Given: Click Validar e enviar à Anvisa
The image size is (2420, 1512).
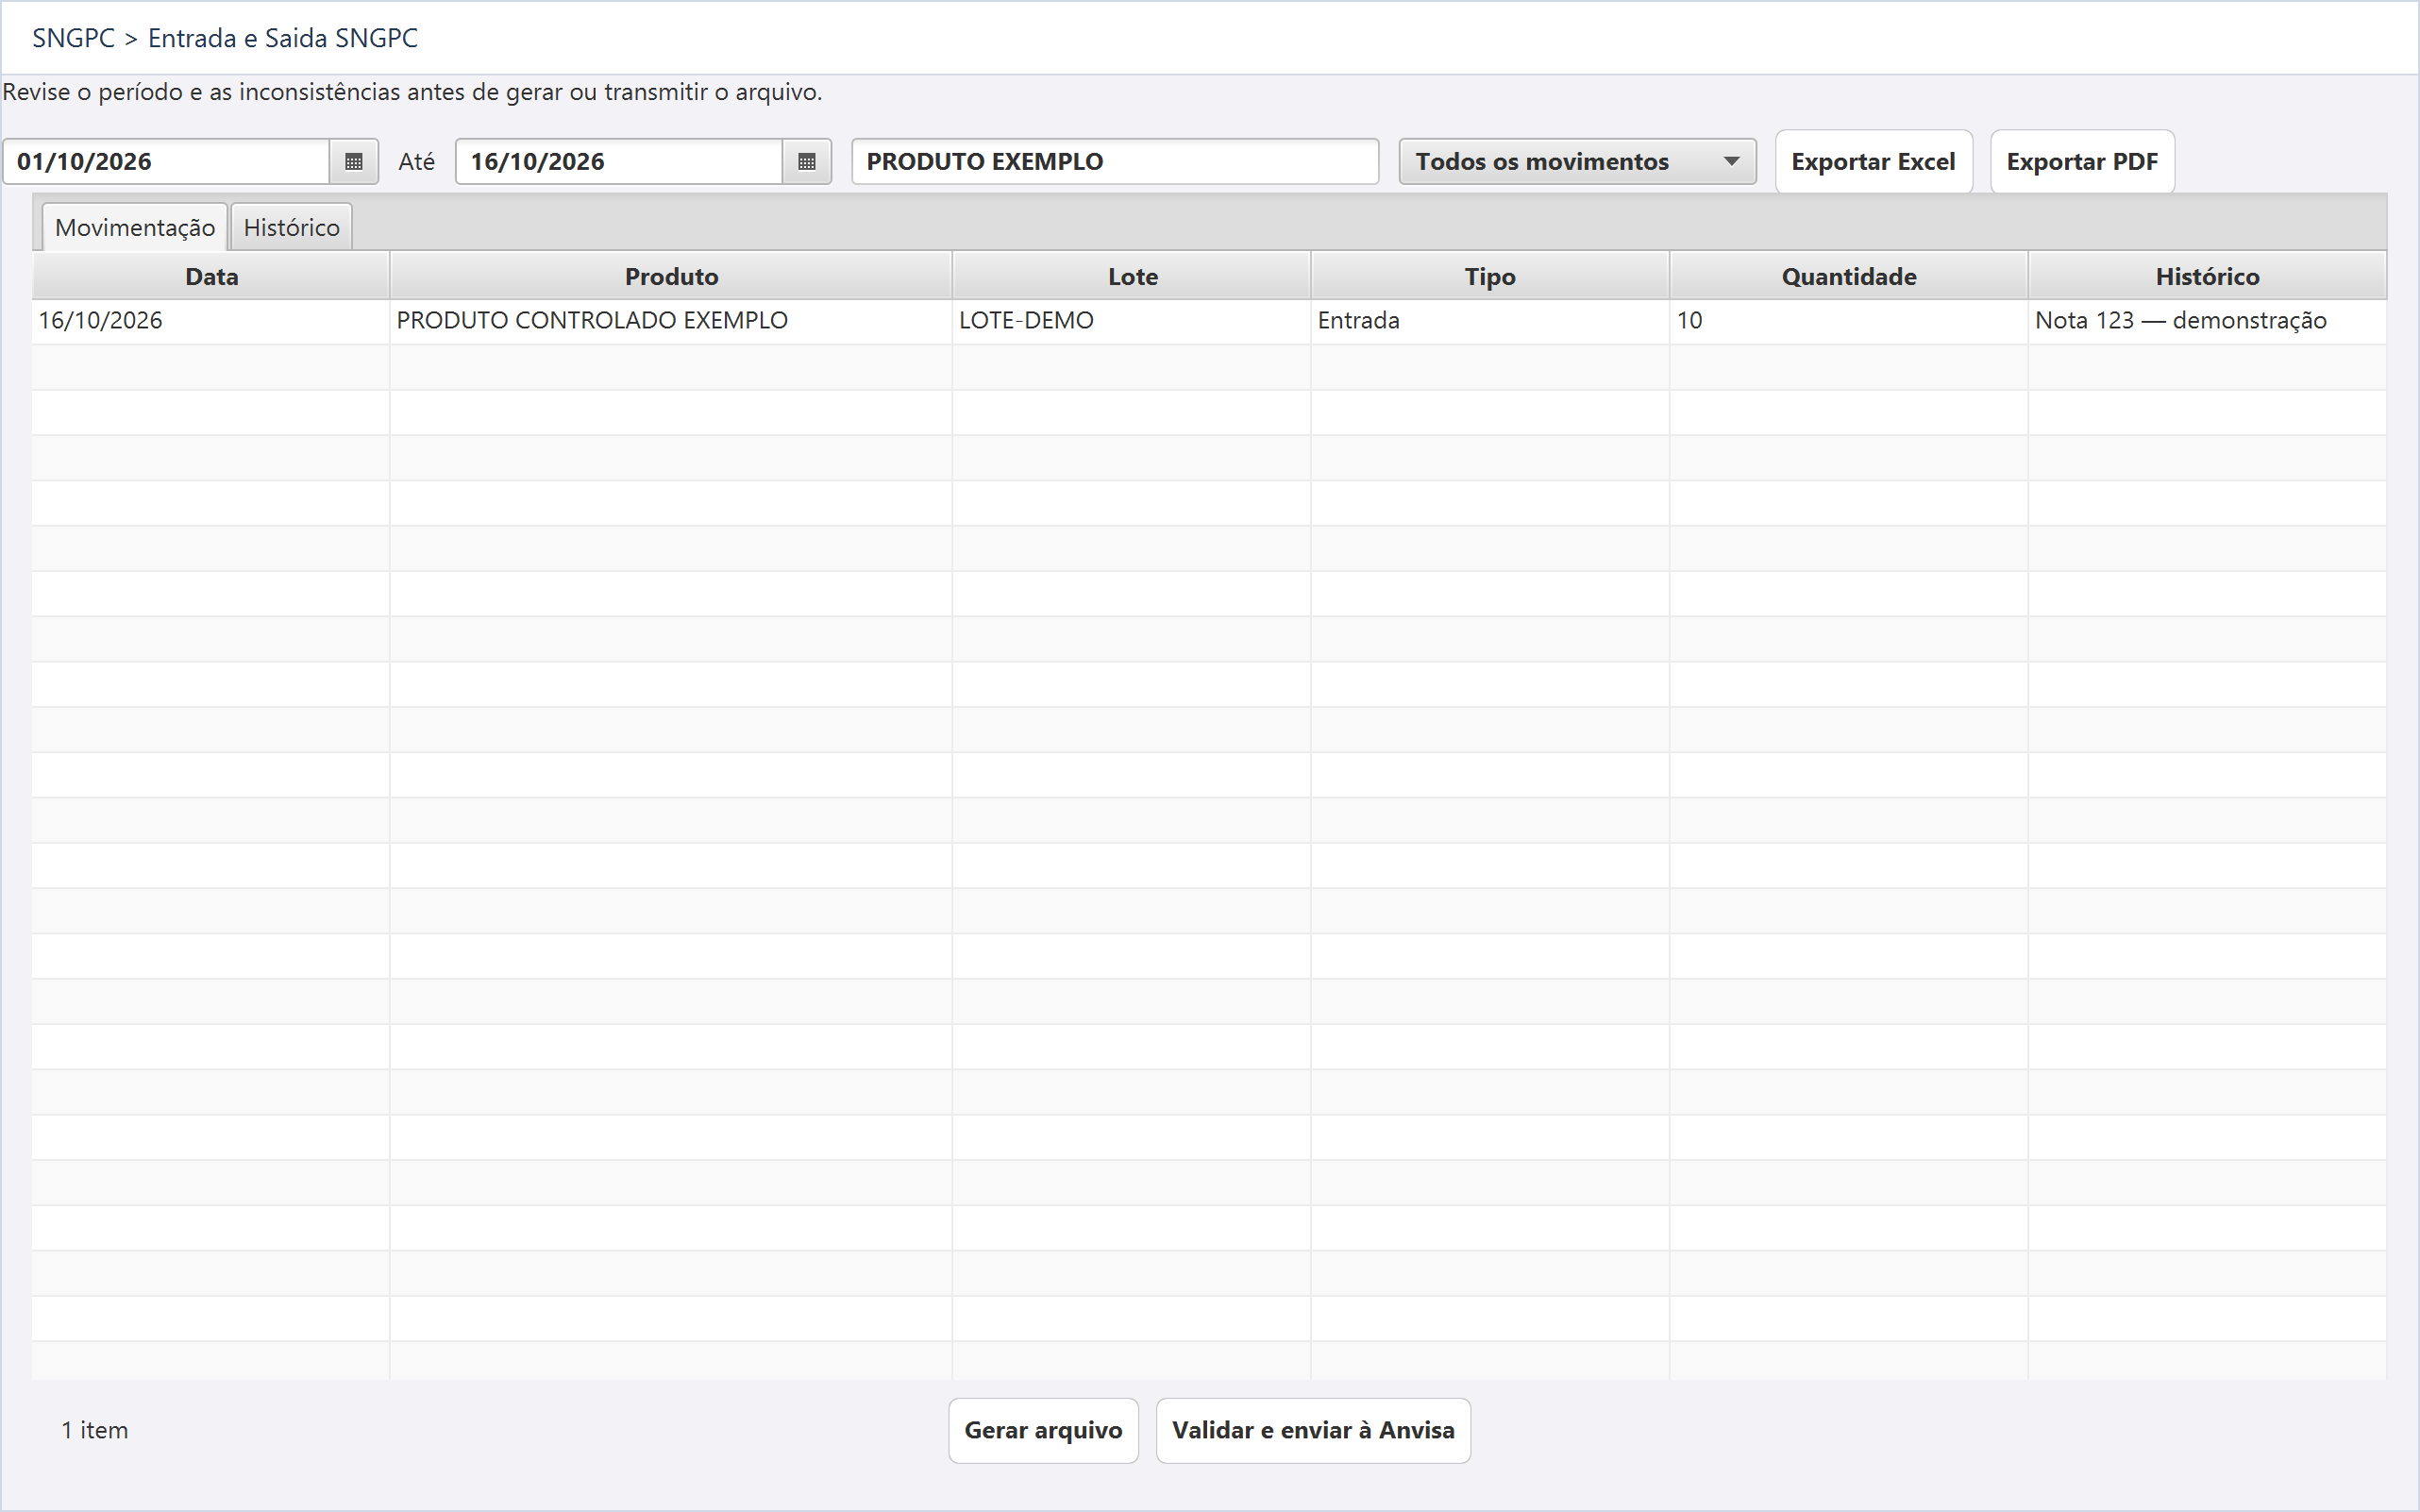Looking at the screenshot, I should coord(1313,1430).
